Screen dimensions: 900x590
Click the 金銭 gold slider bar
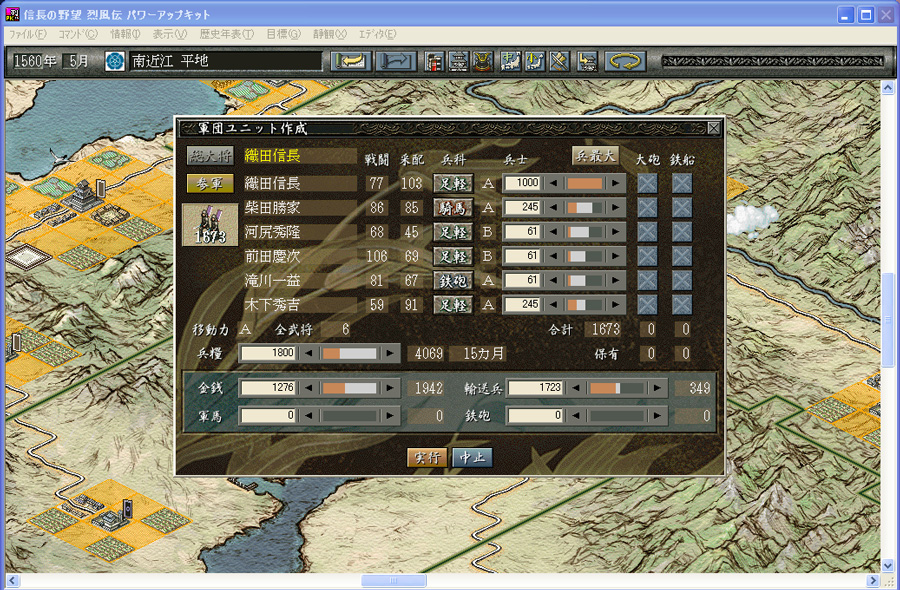(350, 389)
